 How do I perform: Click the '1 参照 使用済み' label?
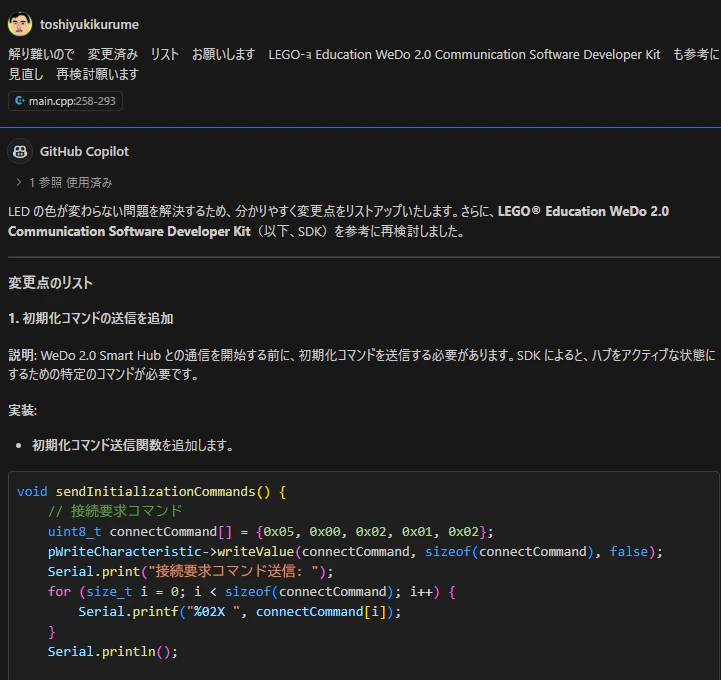click(70, 183)
